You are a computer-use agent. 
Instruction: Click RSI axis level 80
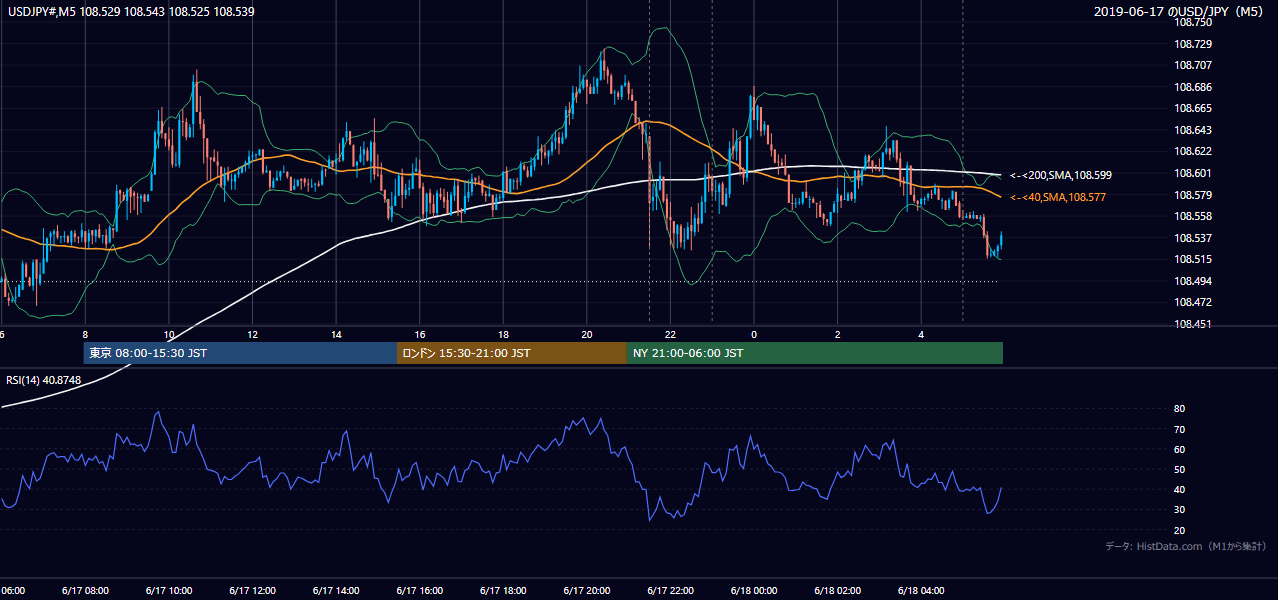pos(1180,409)
